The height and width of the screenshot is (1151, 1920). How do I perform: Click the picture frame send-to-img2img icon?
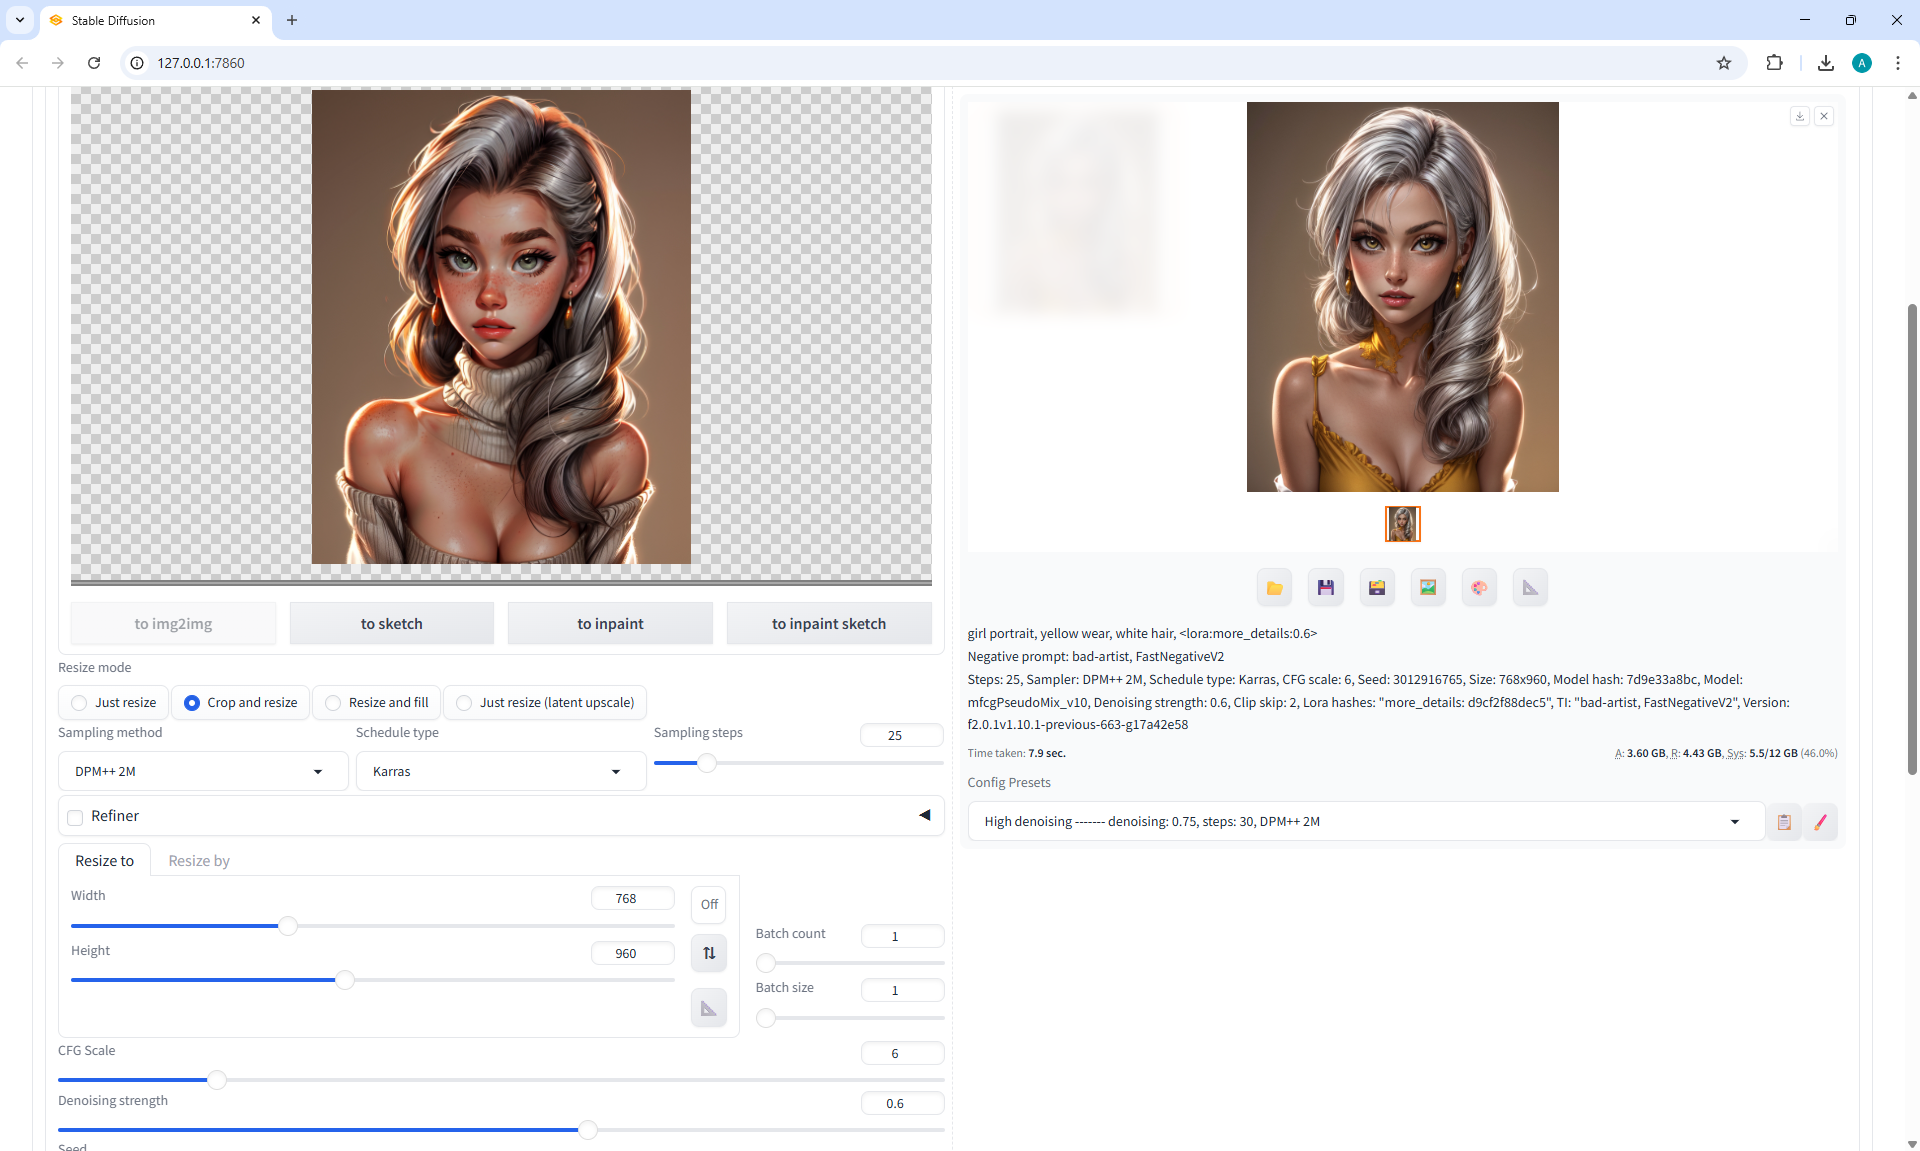tap(1428, 588)
